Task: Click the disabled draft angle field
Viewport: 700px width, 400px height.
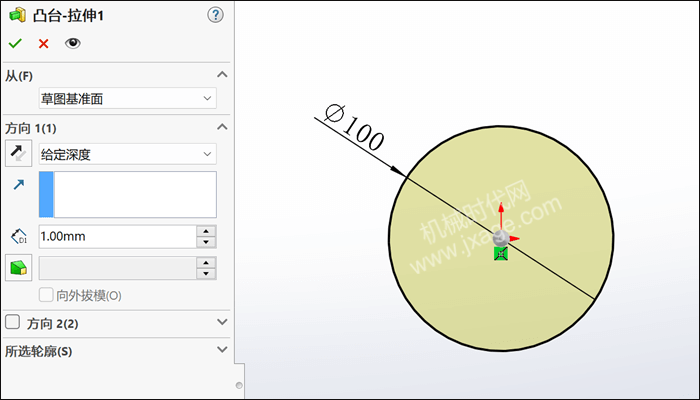Action: (117, 268)
